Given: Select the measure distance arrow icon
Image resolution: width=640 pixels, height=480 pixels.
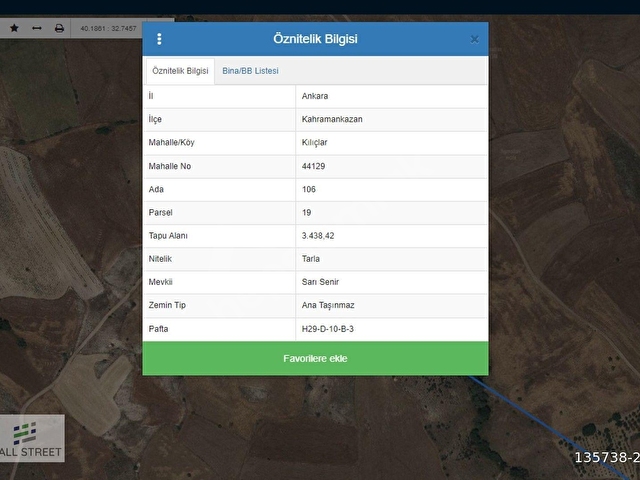Looking at the screenshot, I should (37, 28).
